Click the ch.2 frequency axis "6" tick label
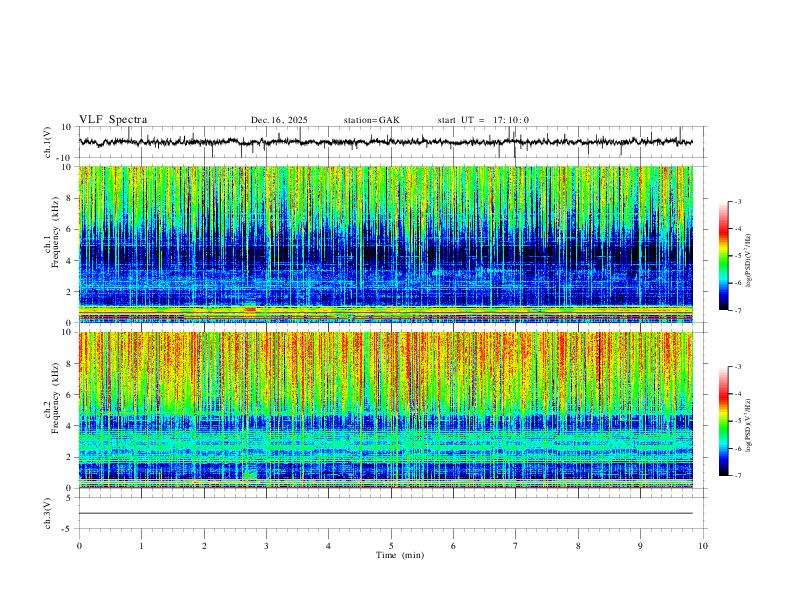Viewport: 792px width, 612px height. 70,395
